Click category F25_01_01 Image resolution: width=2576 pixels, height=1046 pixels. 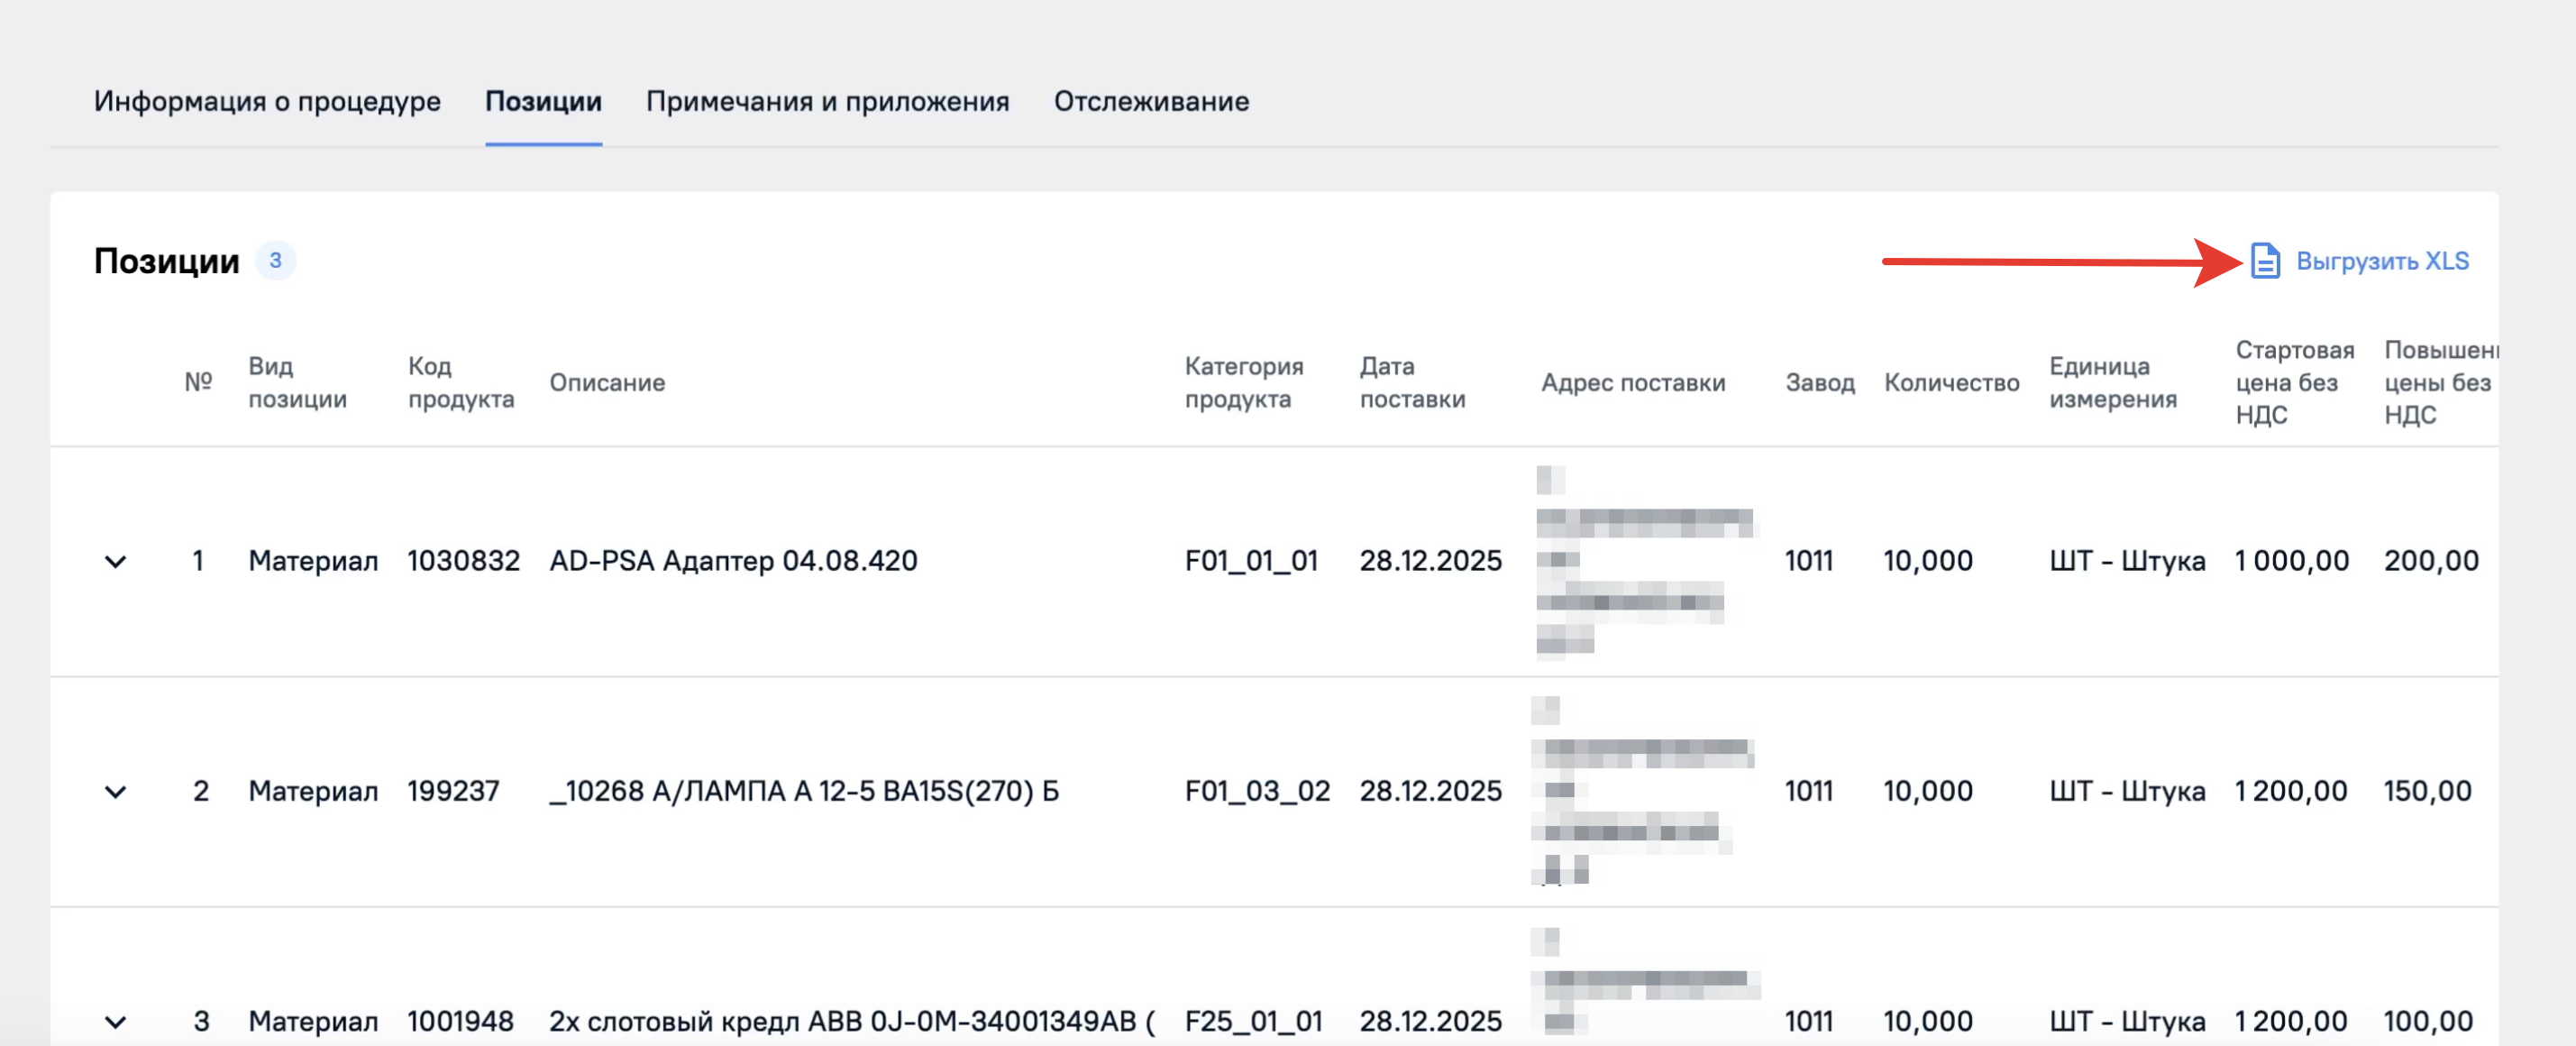click(x=1253, y=1021)
